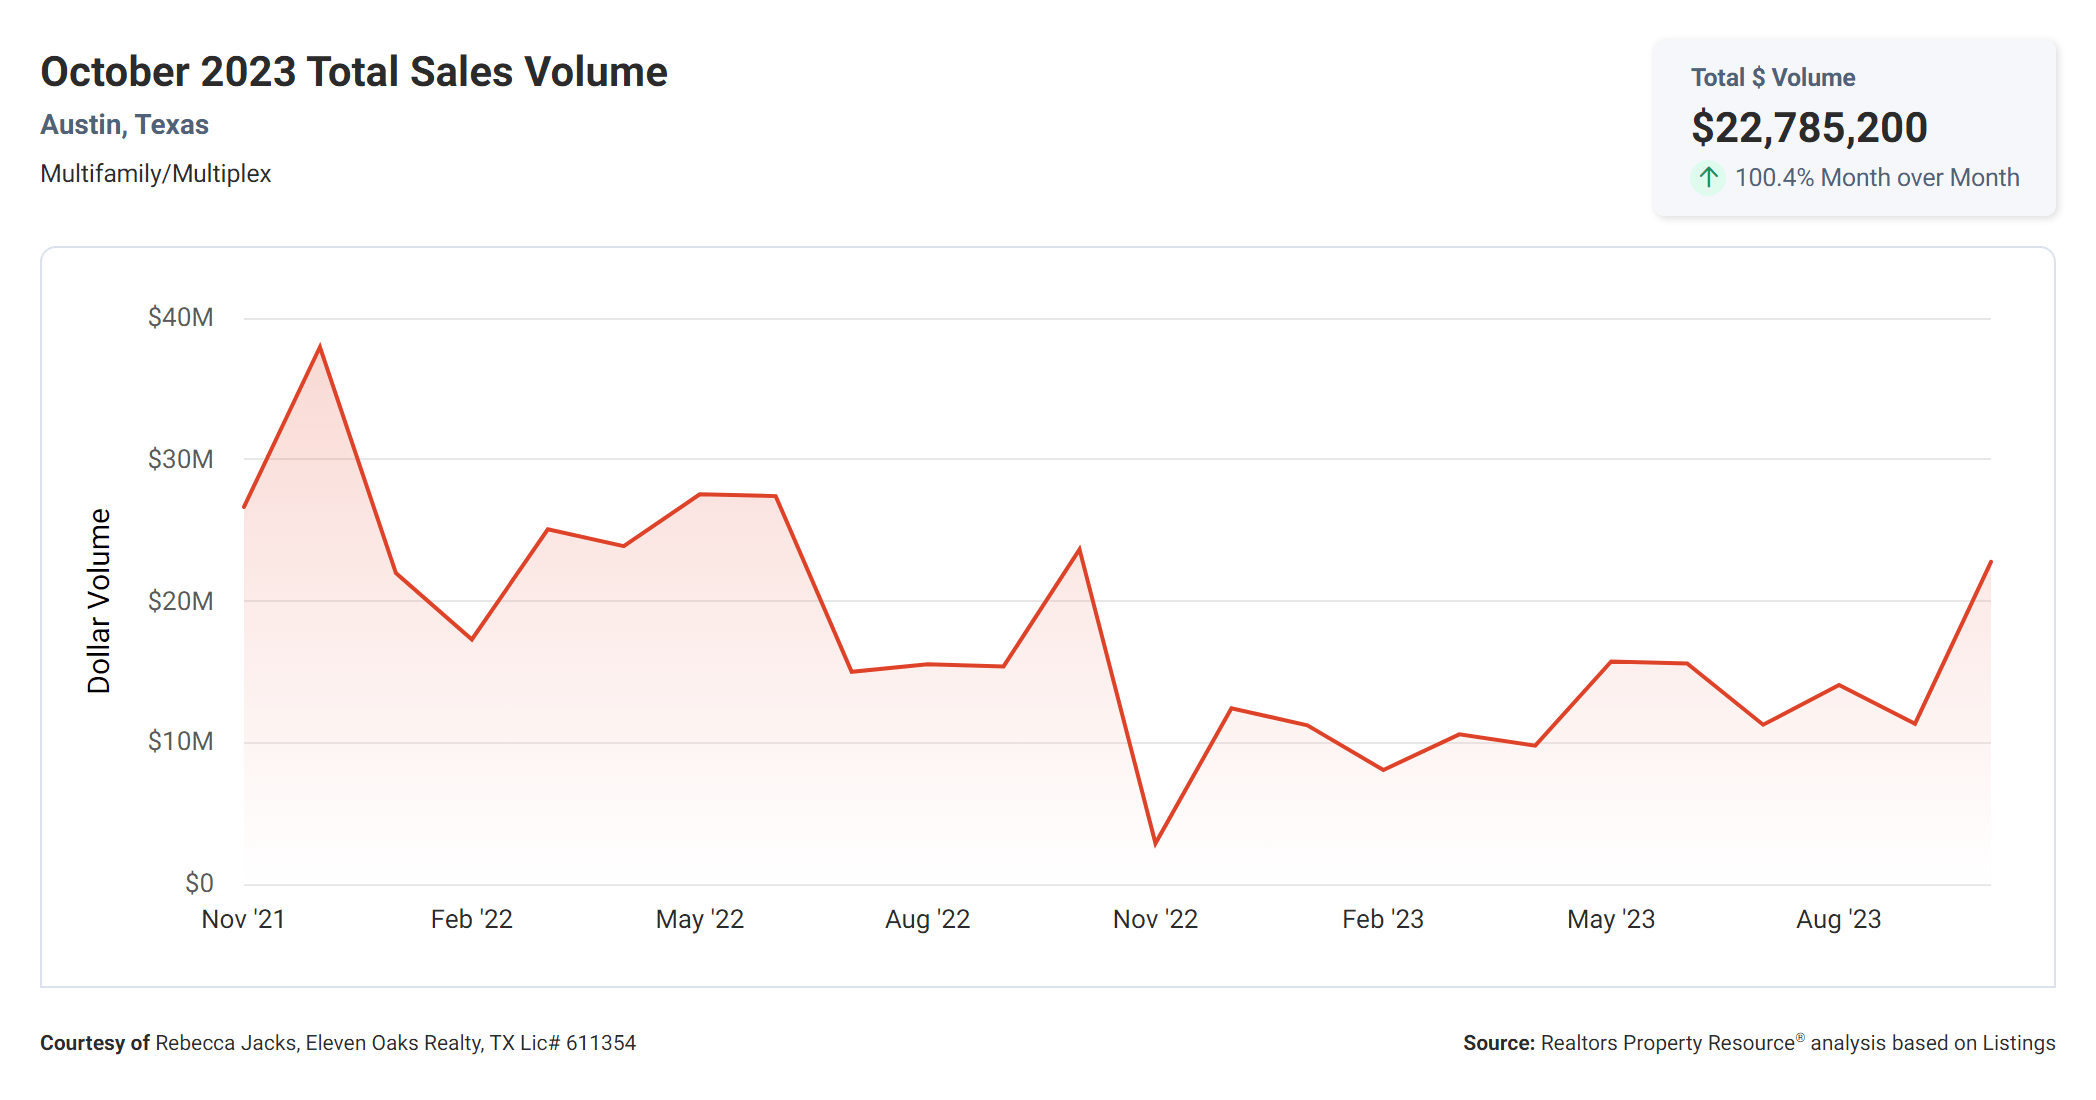Image resolution: width=2096 pixels, height=1100 pixels.
Task: Click the October 2023 Total Sales Volume title
Action: click(x=353, y=72)
